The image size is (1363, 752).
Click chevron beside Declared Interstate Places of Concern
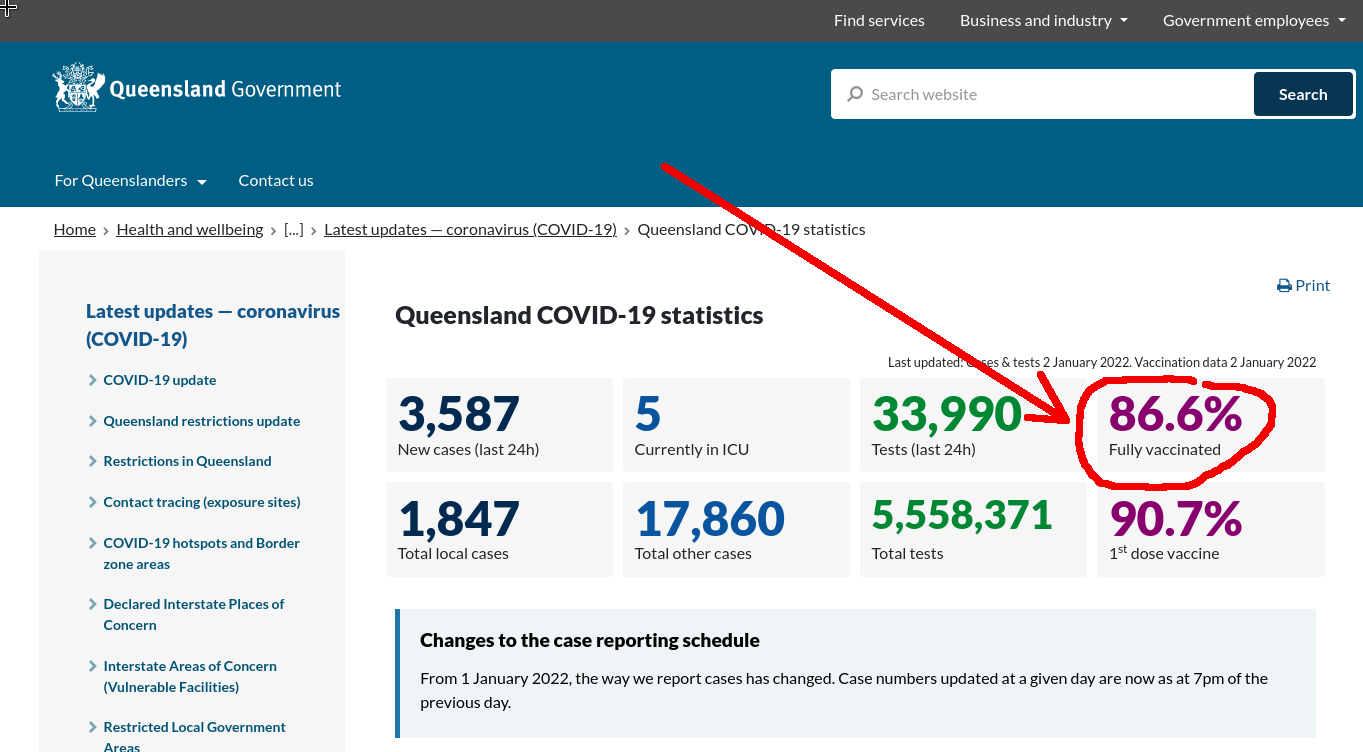tap(93, 604)
